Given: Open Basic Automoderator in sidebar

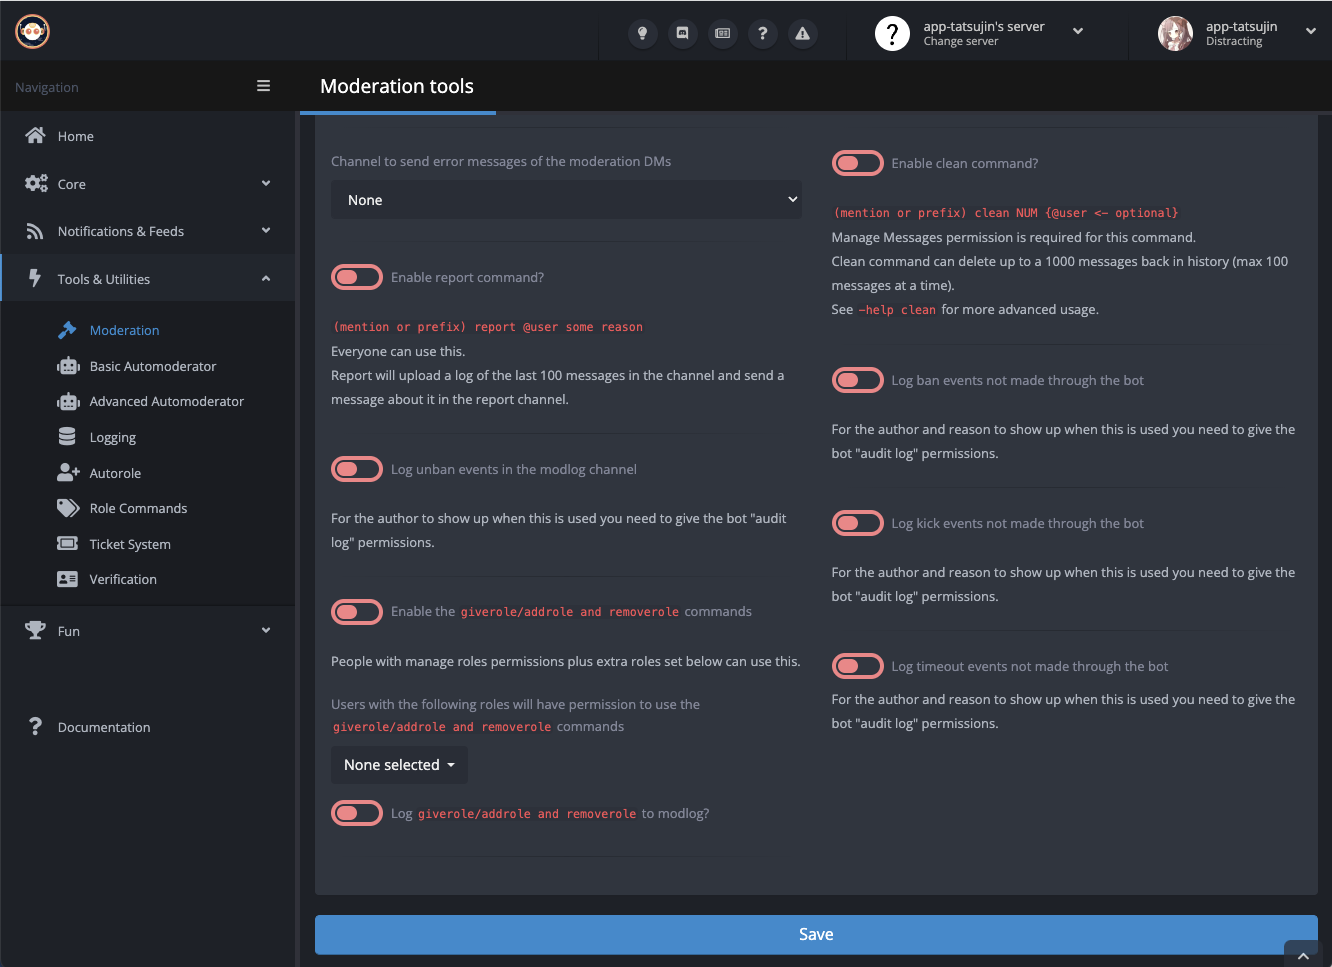Looking at the screenshot, I should click(152, 366).
